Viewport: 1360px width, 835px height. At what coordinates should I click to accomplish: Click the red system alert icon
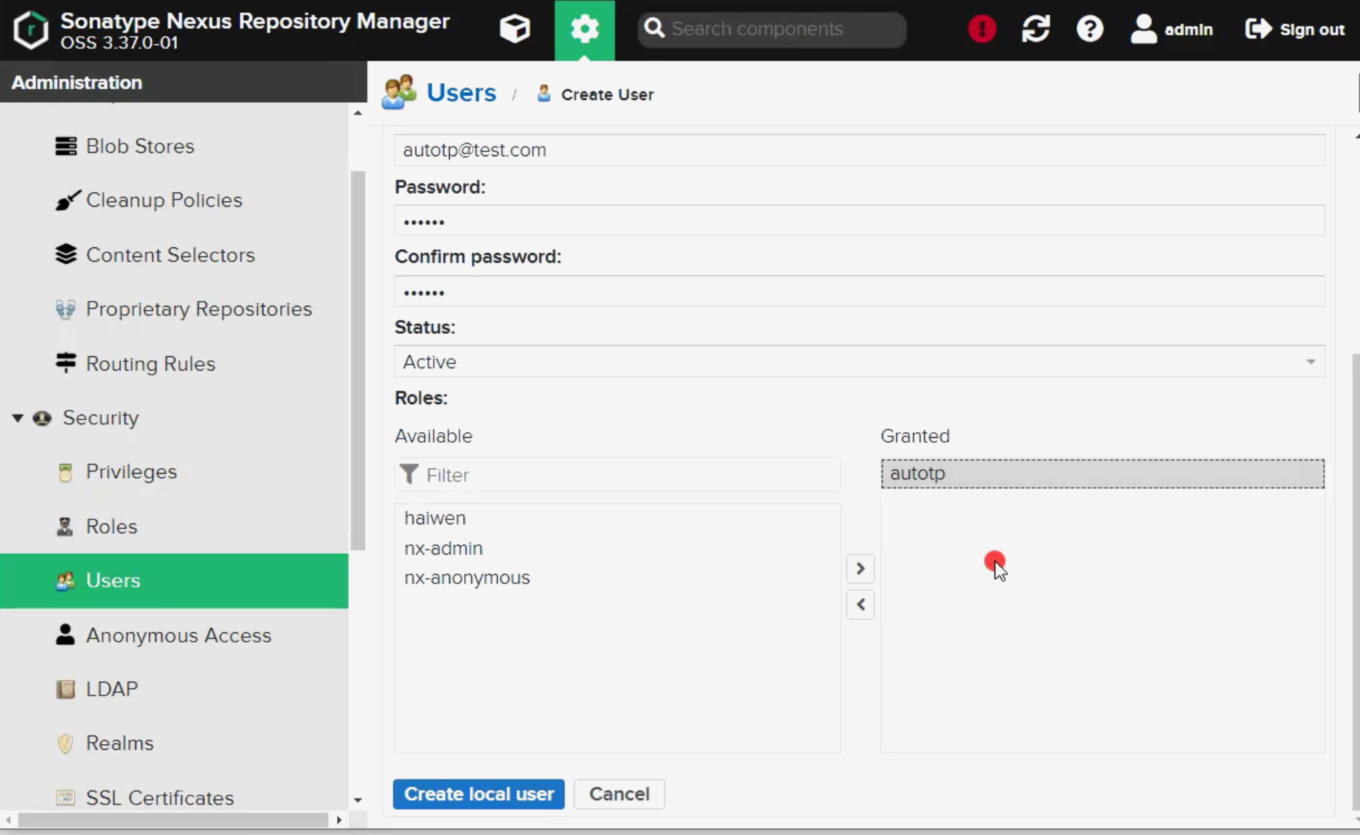click(x=982, y=29)
